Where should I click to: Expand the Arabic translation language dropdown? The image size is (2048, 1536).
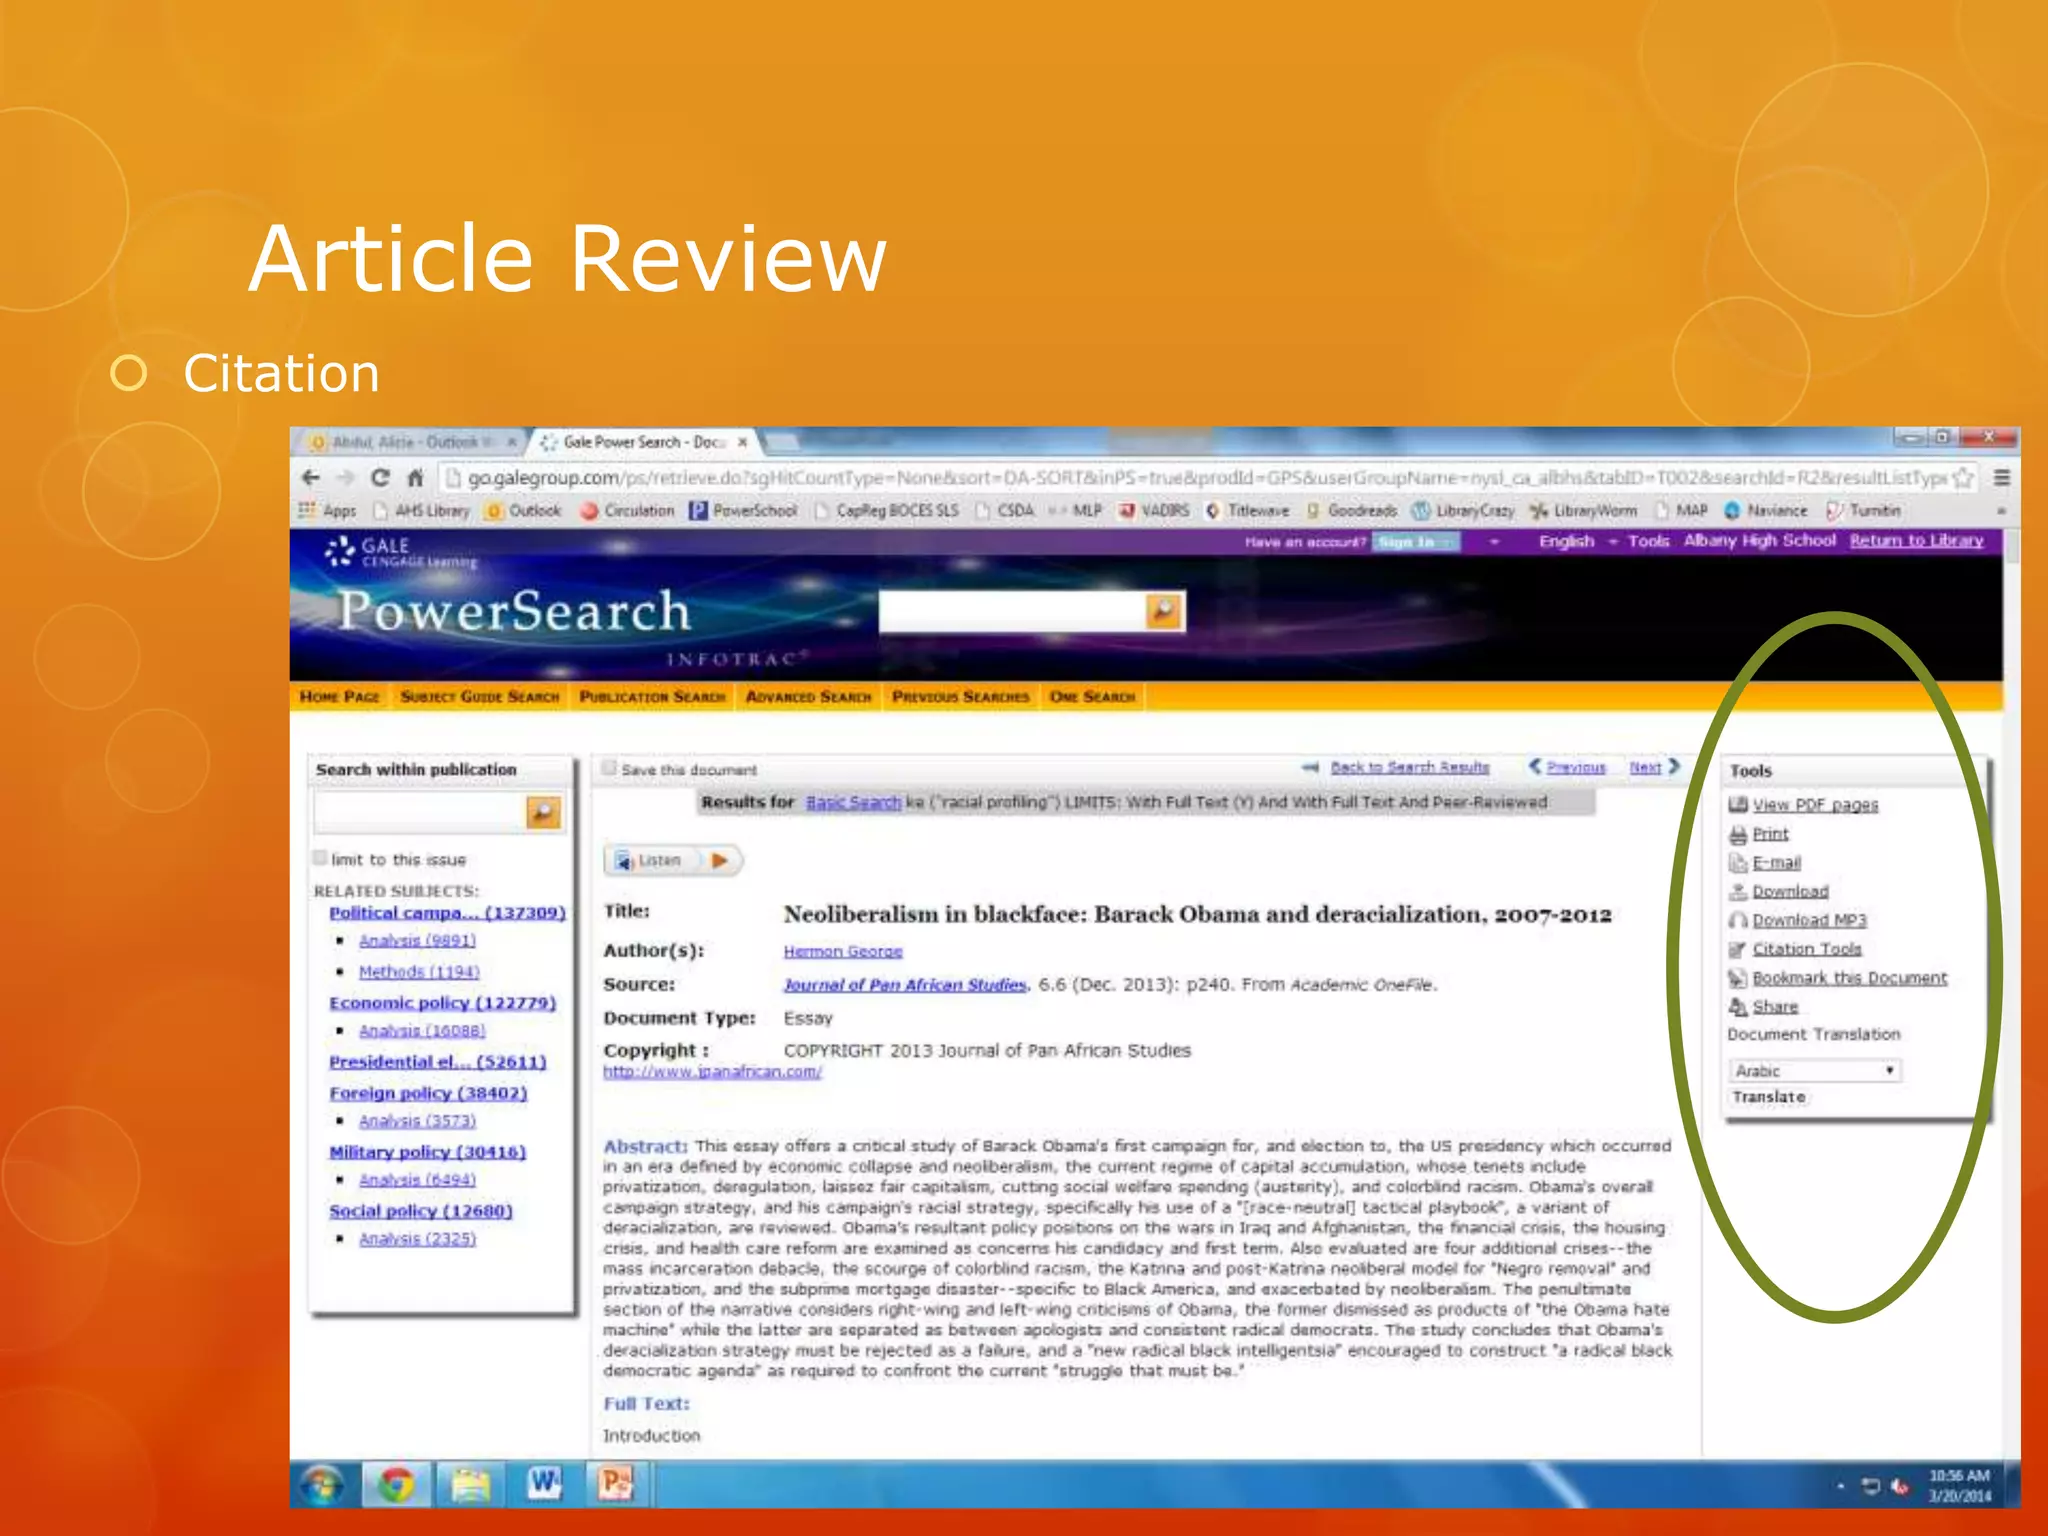pyautogui.click(x=1814, y=1071)
